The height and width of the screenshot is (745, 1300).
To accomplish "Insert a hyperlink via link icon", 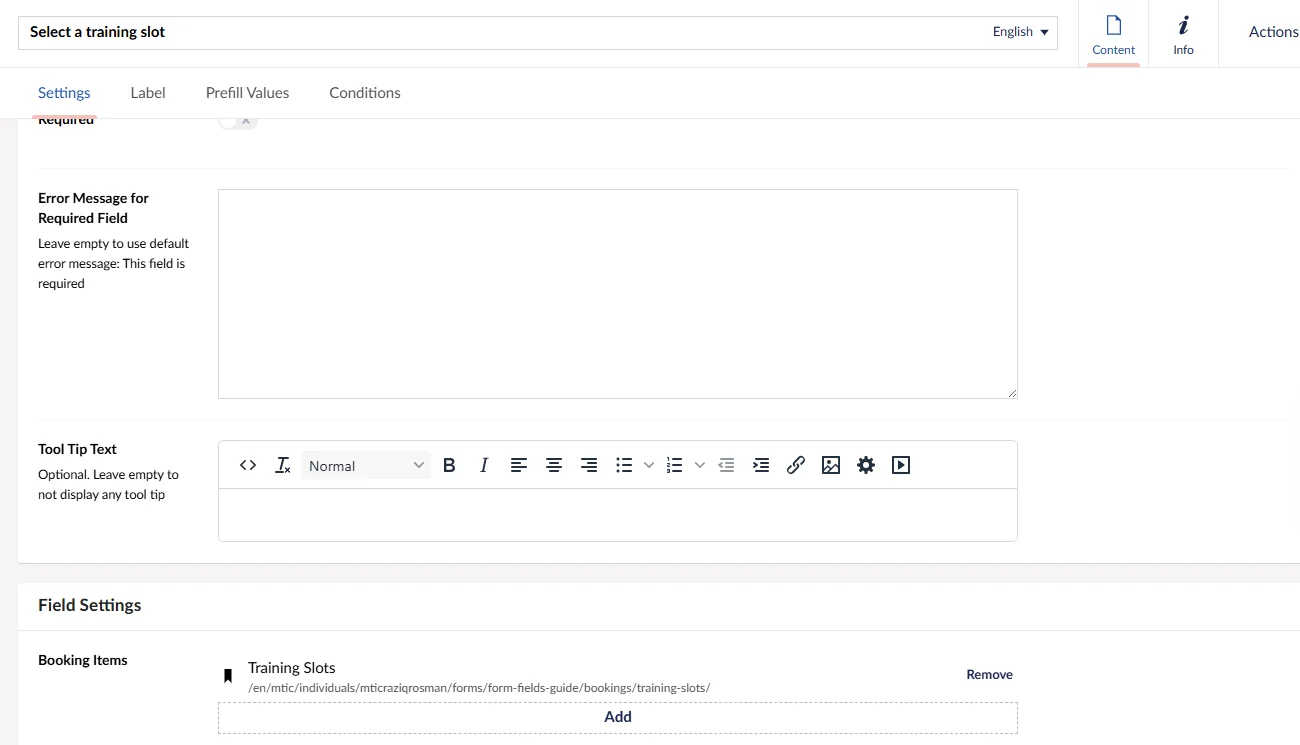I will pyautogui.click(x=795, y=465).
